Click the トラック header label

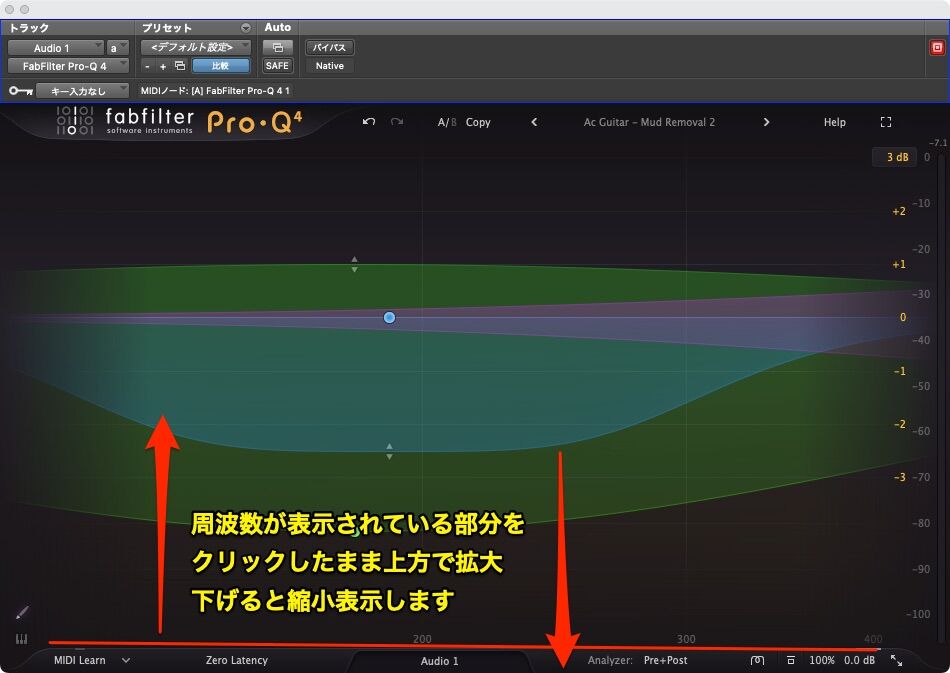29,28
